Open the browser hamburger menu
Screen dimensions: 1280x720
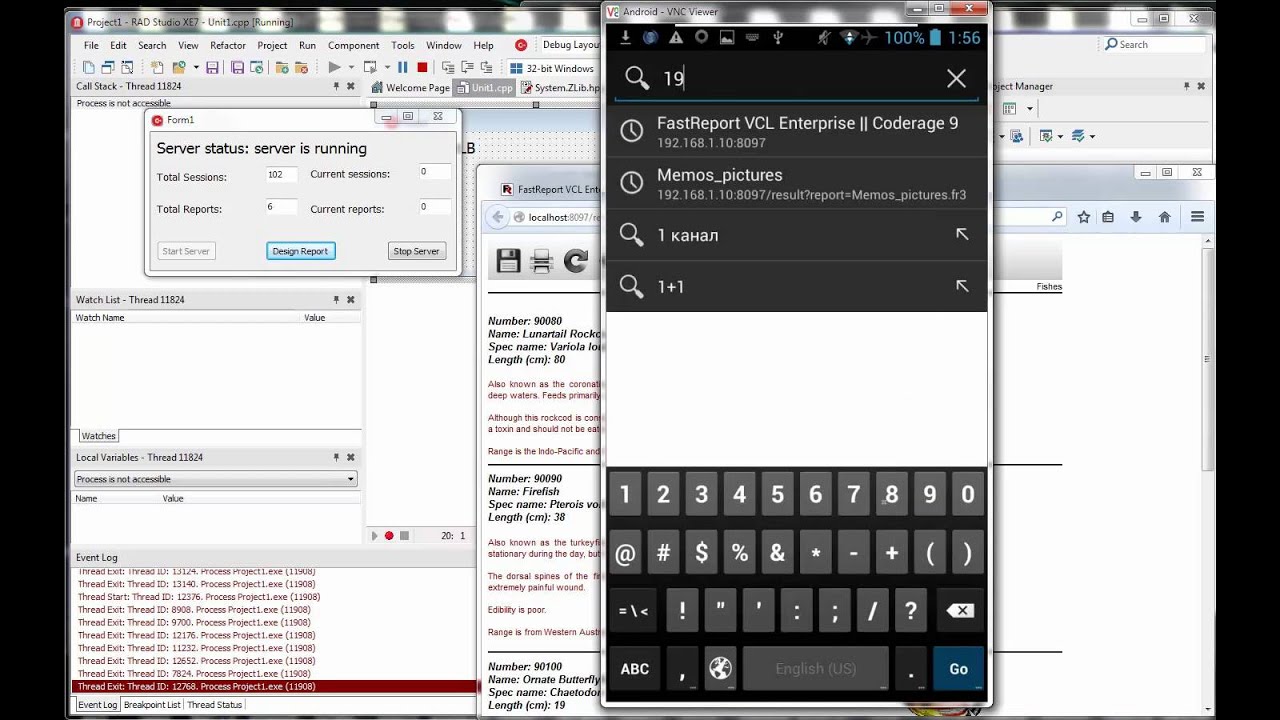pyautogui.click(x=1197, y=217)
